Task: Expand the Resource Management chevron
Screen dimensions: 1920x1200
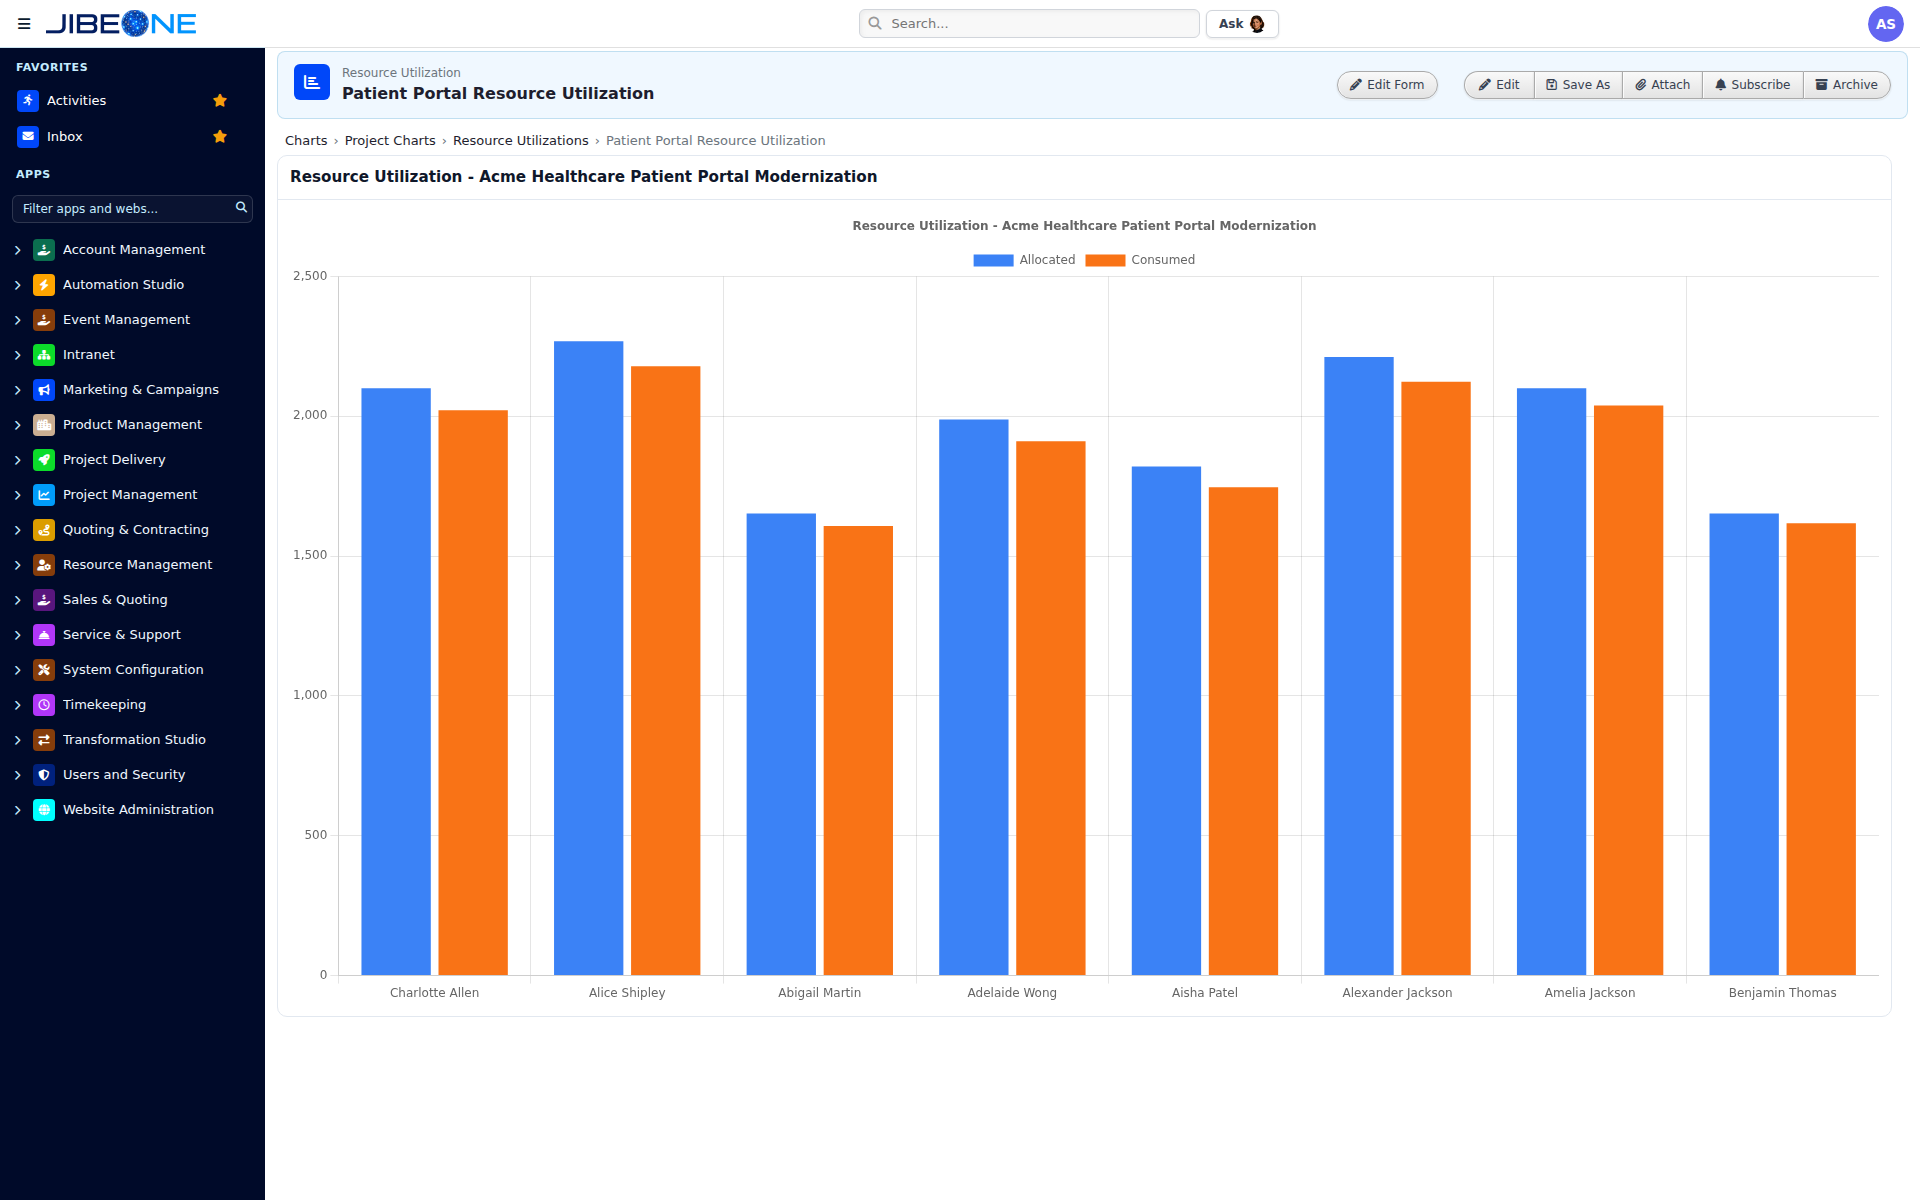Action: pos(18,565)
